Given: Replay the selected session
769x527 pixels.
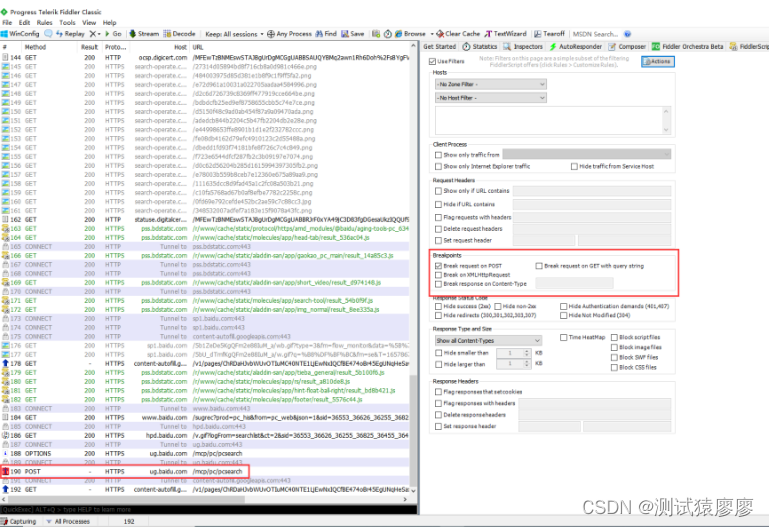Looking at the screenshot, I should click(x=71, y=34).
